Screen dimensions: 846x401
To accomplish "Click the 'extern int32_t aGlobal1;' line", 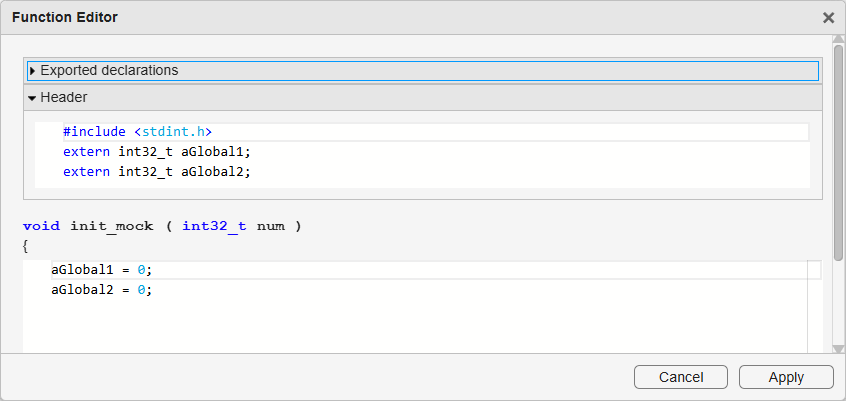I will 157,152.
